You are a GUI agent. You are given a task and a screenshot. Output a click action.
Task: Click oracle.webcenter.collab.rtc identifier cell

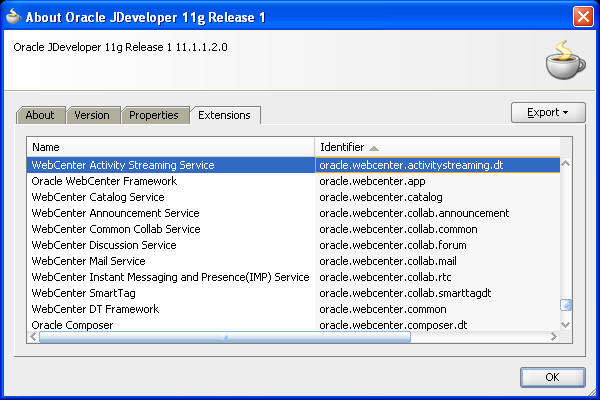[437, 277]
